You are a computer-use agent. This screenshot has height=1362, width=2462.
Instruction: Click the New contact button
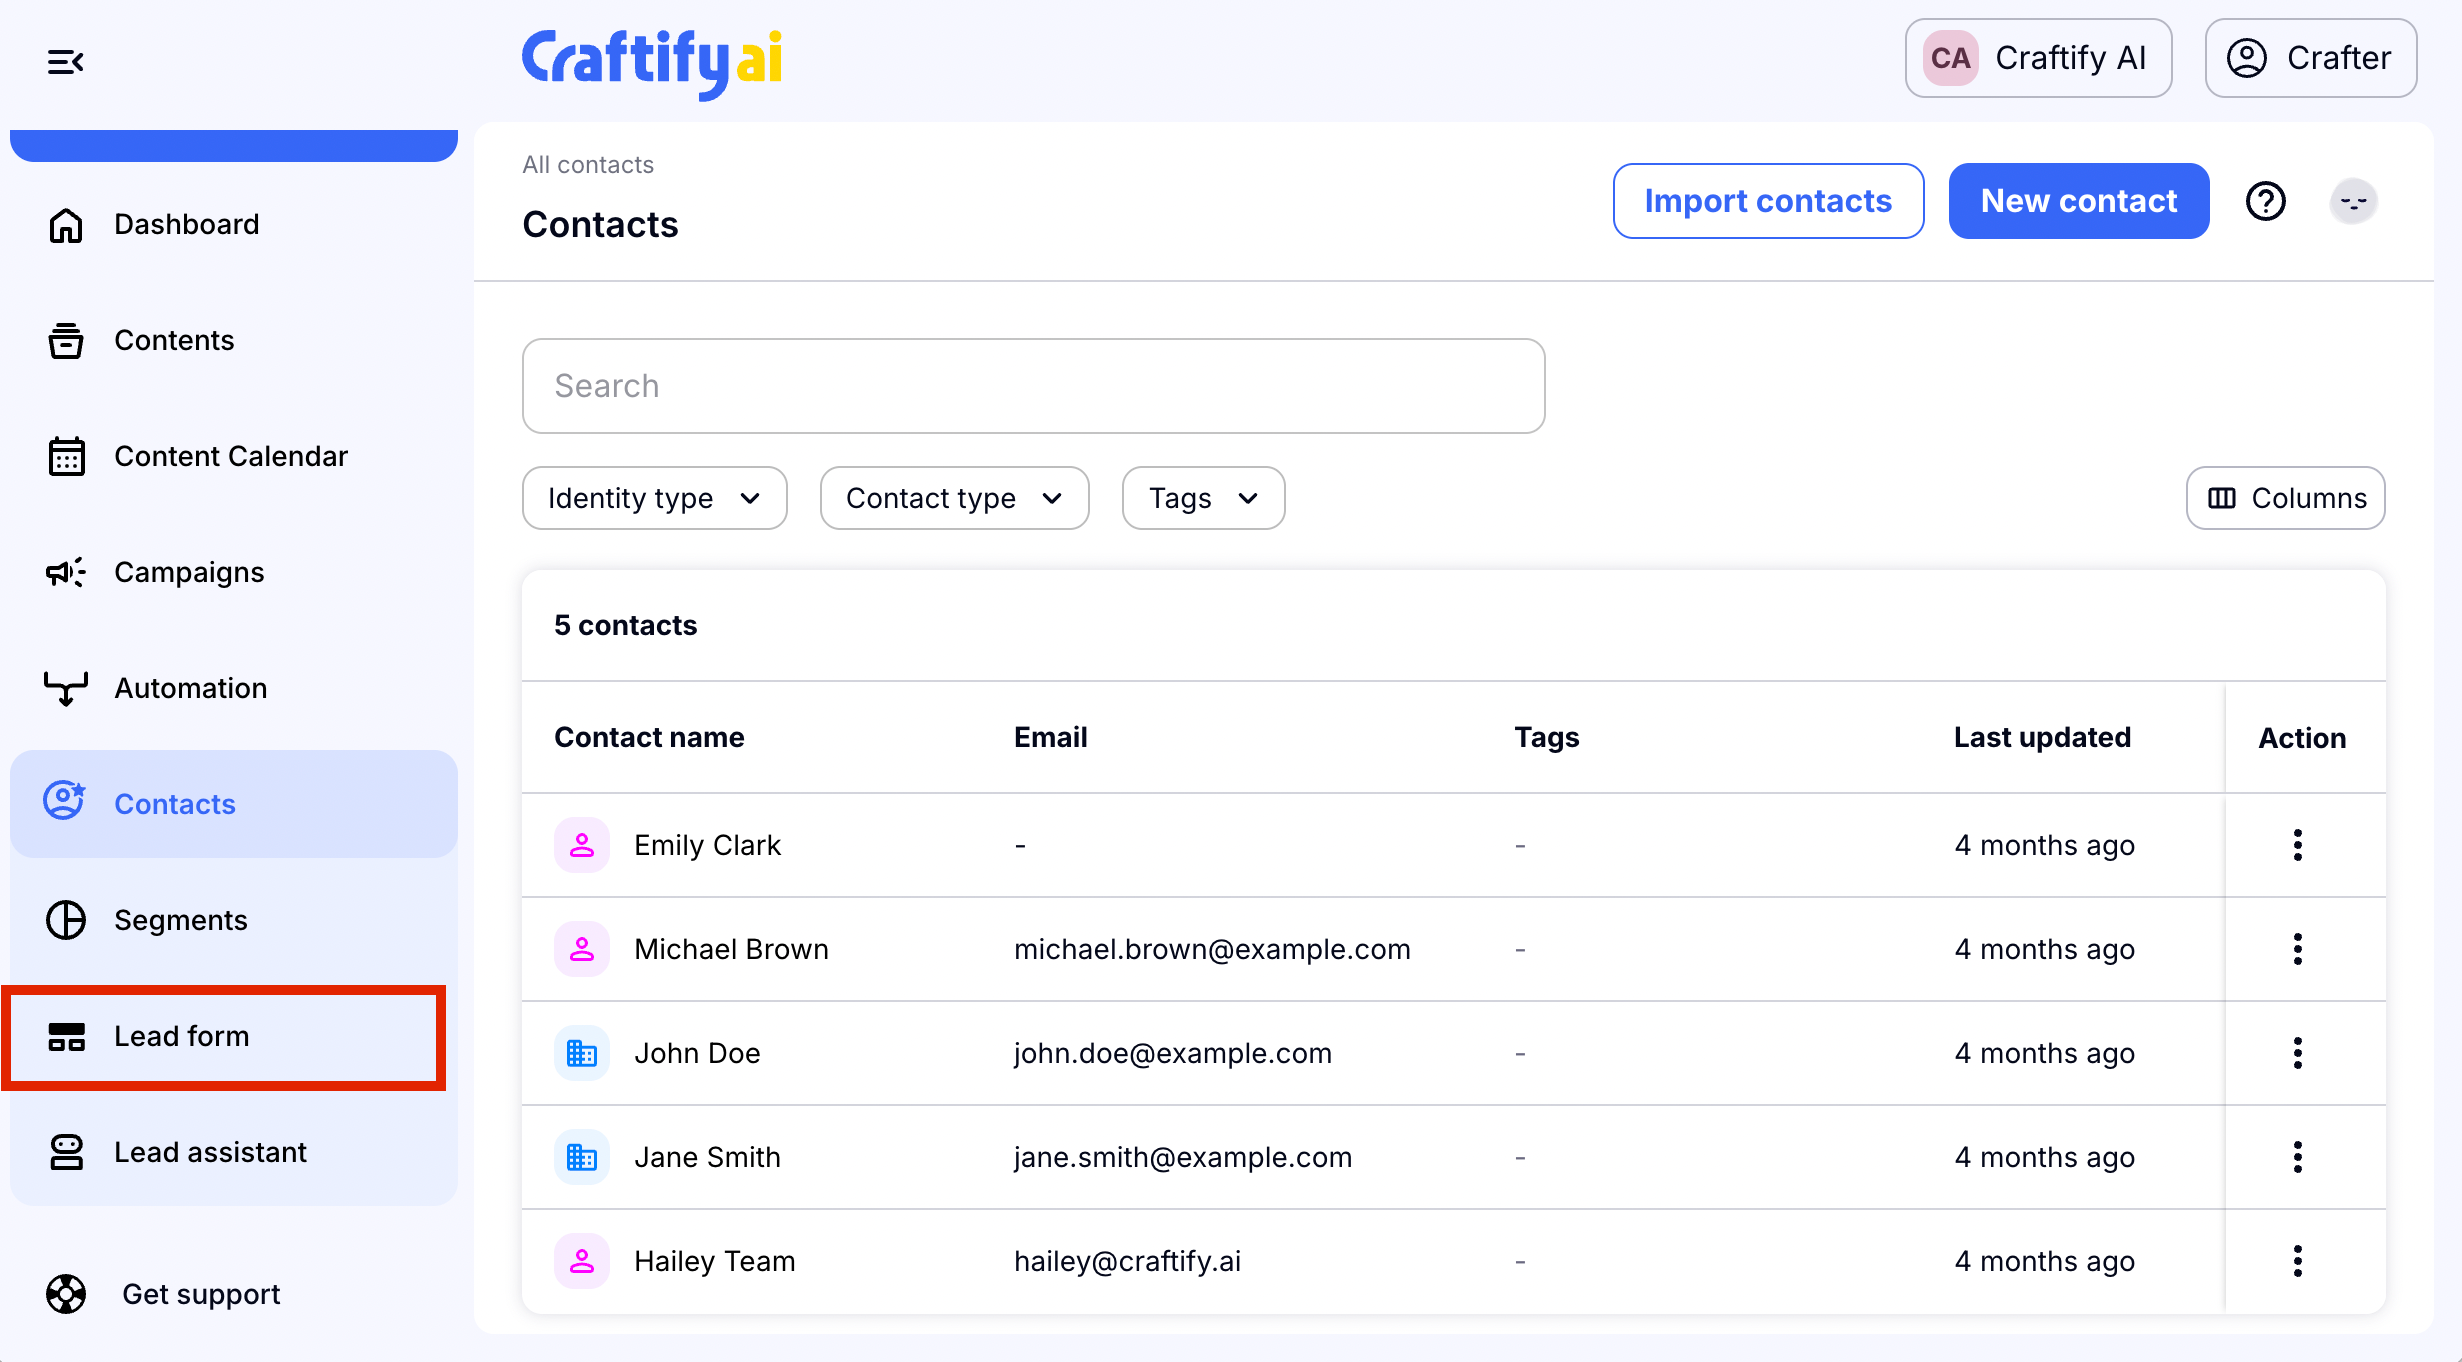click(x=2078, y=201)
